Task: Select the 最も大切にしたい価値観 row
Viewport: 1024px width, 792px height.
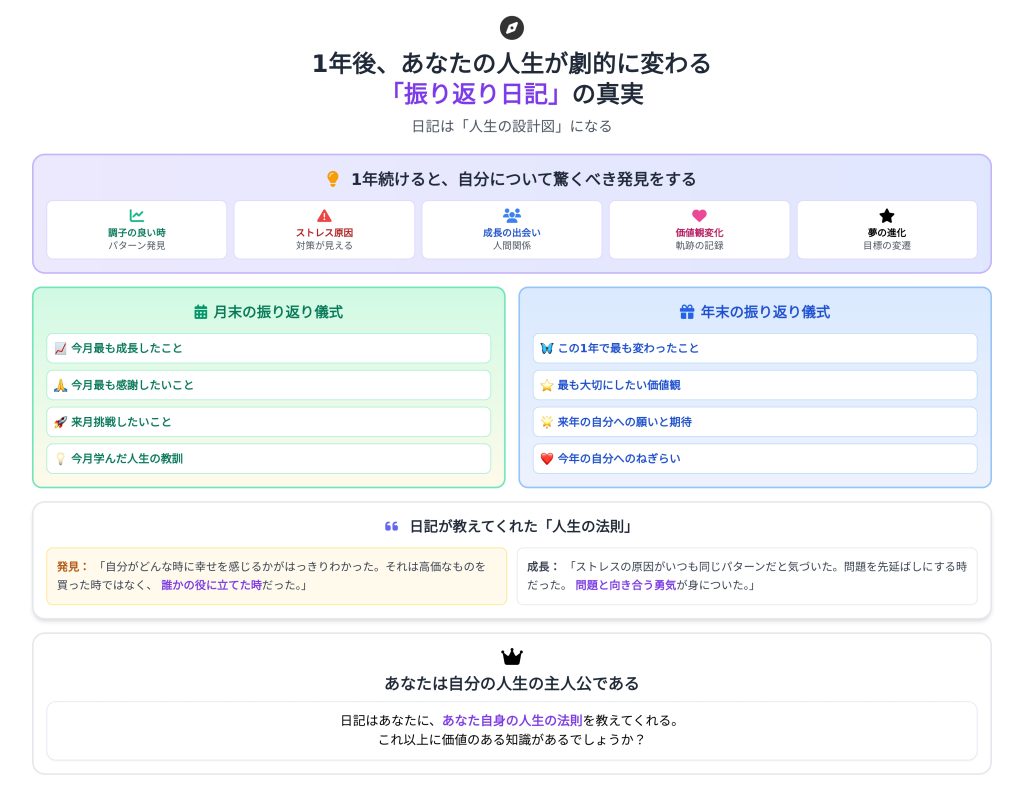Action: coord(755,385)
